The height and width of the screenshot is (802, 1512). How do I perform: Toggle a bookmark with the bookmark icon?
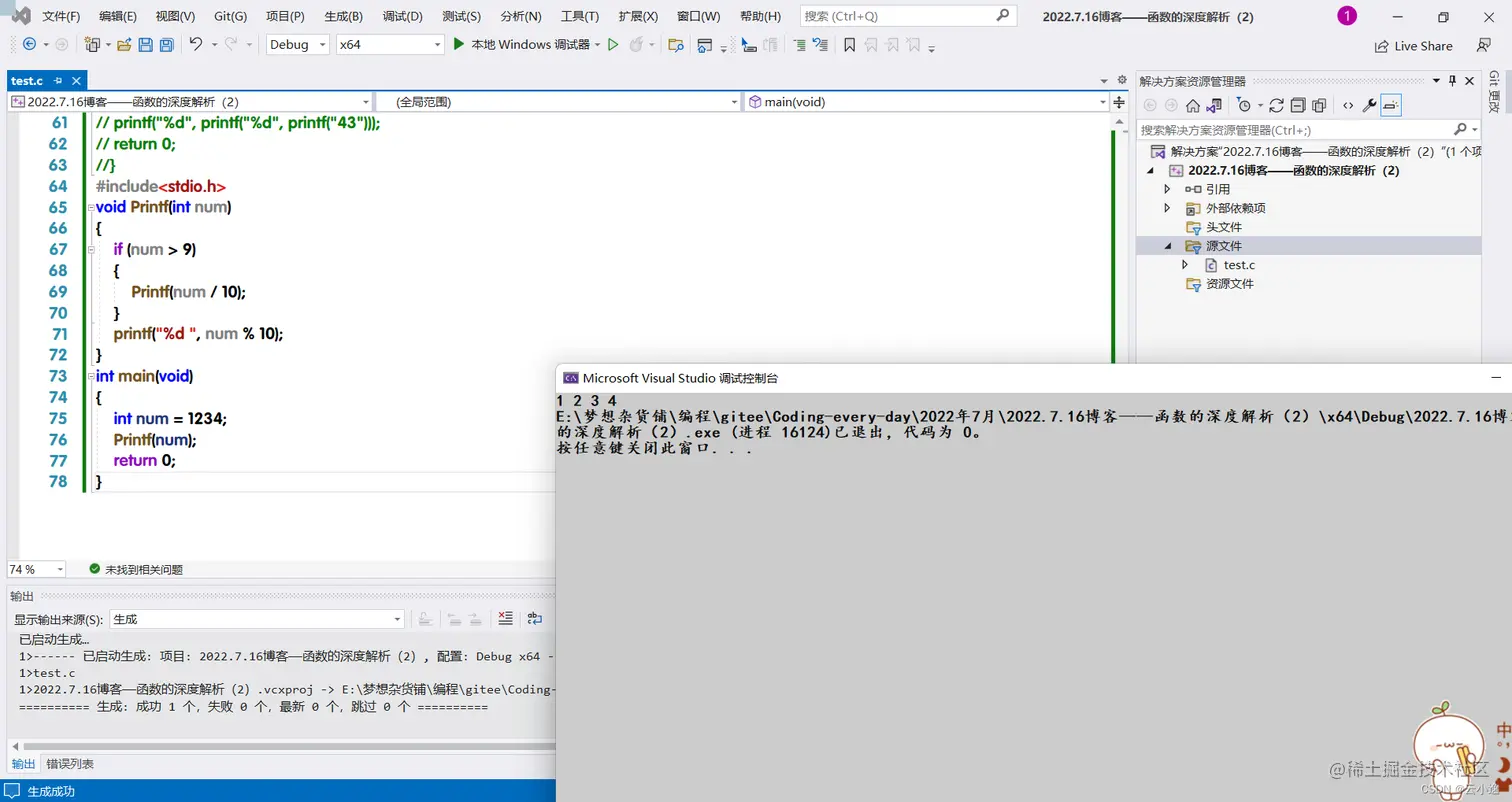[849, 45]
